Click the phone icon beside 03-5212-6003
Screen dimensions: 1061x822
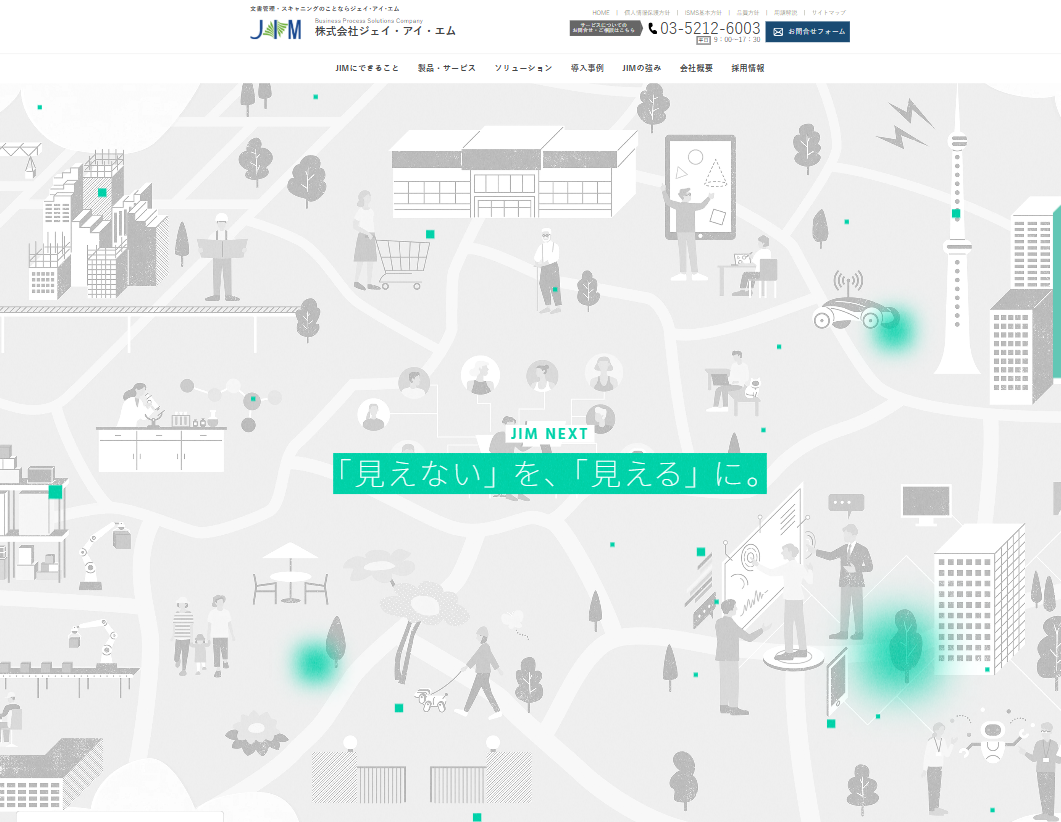click(x=652, y=28)
